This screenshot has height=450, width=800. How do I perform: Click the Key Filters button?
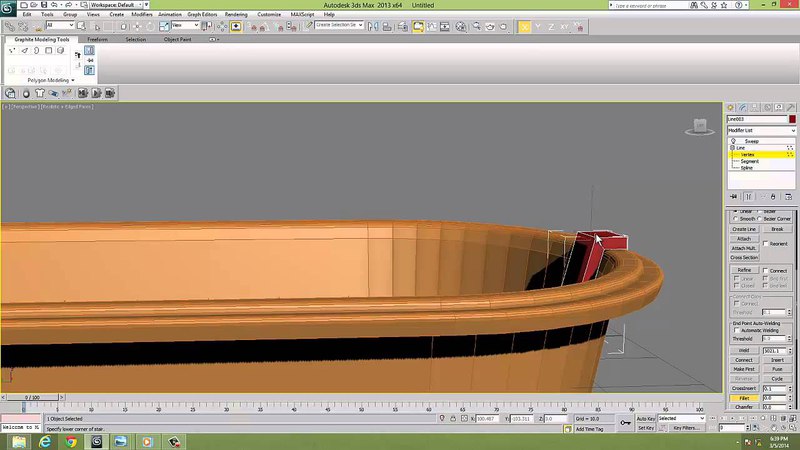[685, 427]
